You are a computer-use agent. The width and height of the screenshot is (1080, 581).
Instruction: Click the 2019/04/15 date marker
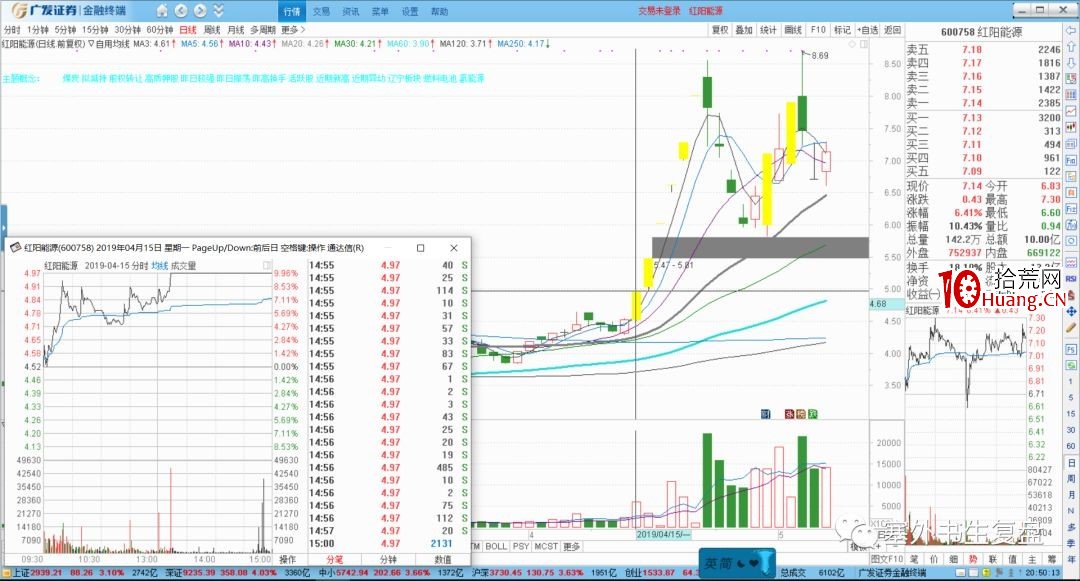click(x=662, y=534)
